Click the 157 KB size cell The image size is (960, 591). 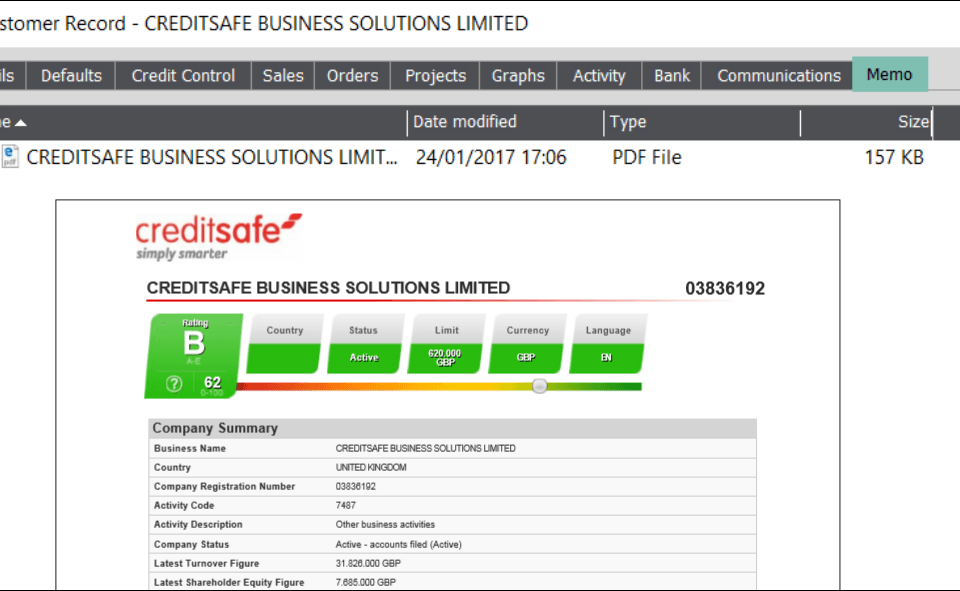point(894,157)
